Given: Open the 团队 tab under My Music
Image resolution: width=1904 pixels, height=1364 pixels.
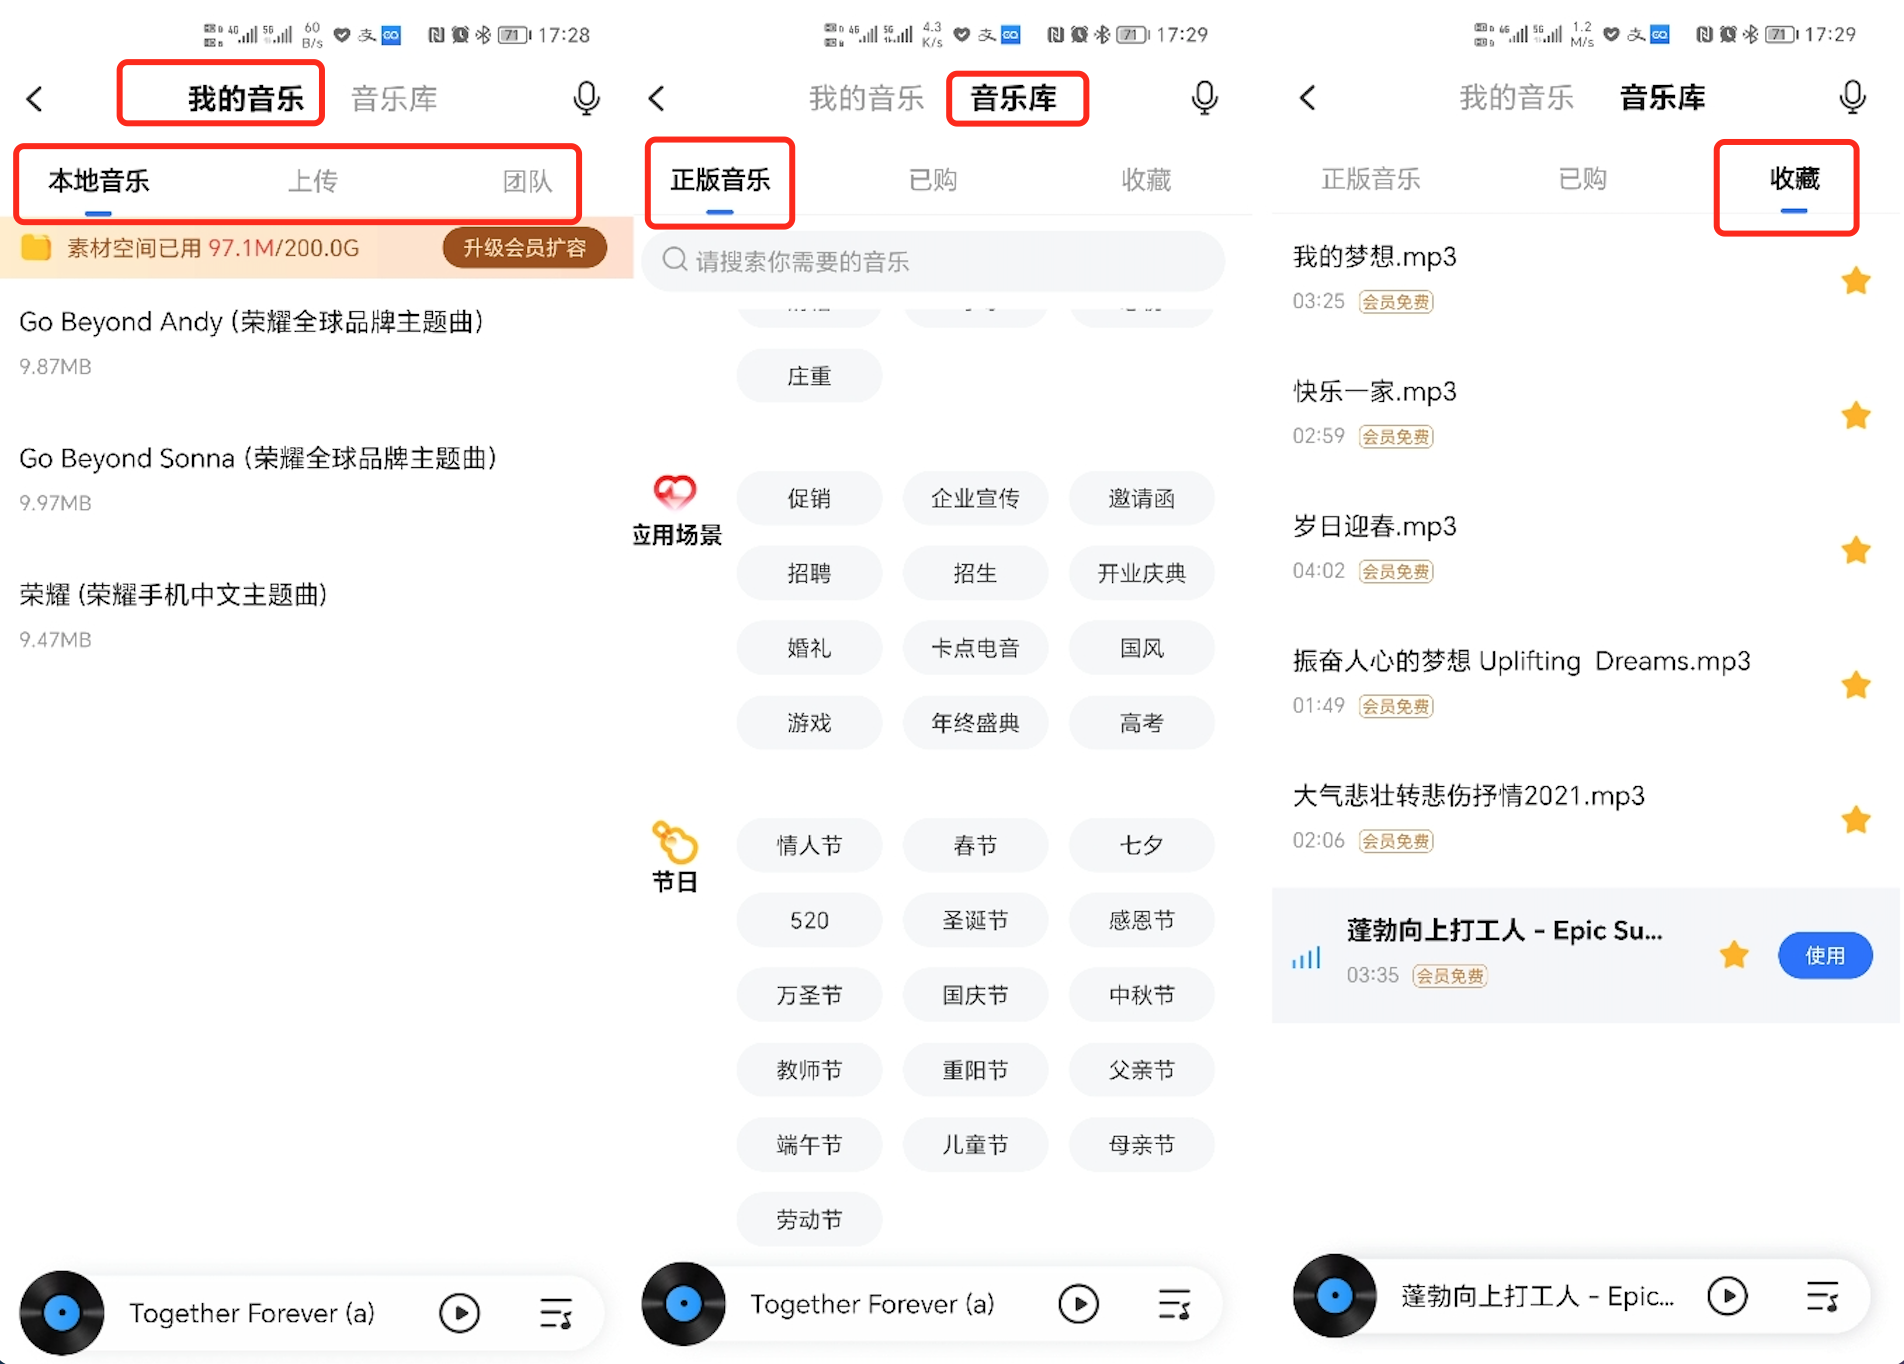Looking at the screenshot, I should pyautogui.click(x=527, y=181).
